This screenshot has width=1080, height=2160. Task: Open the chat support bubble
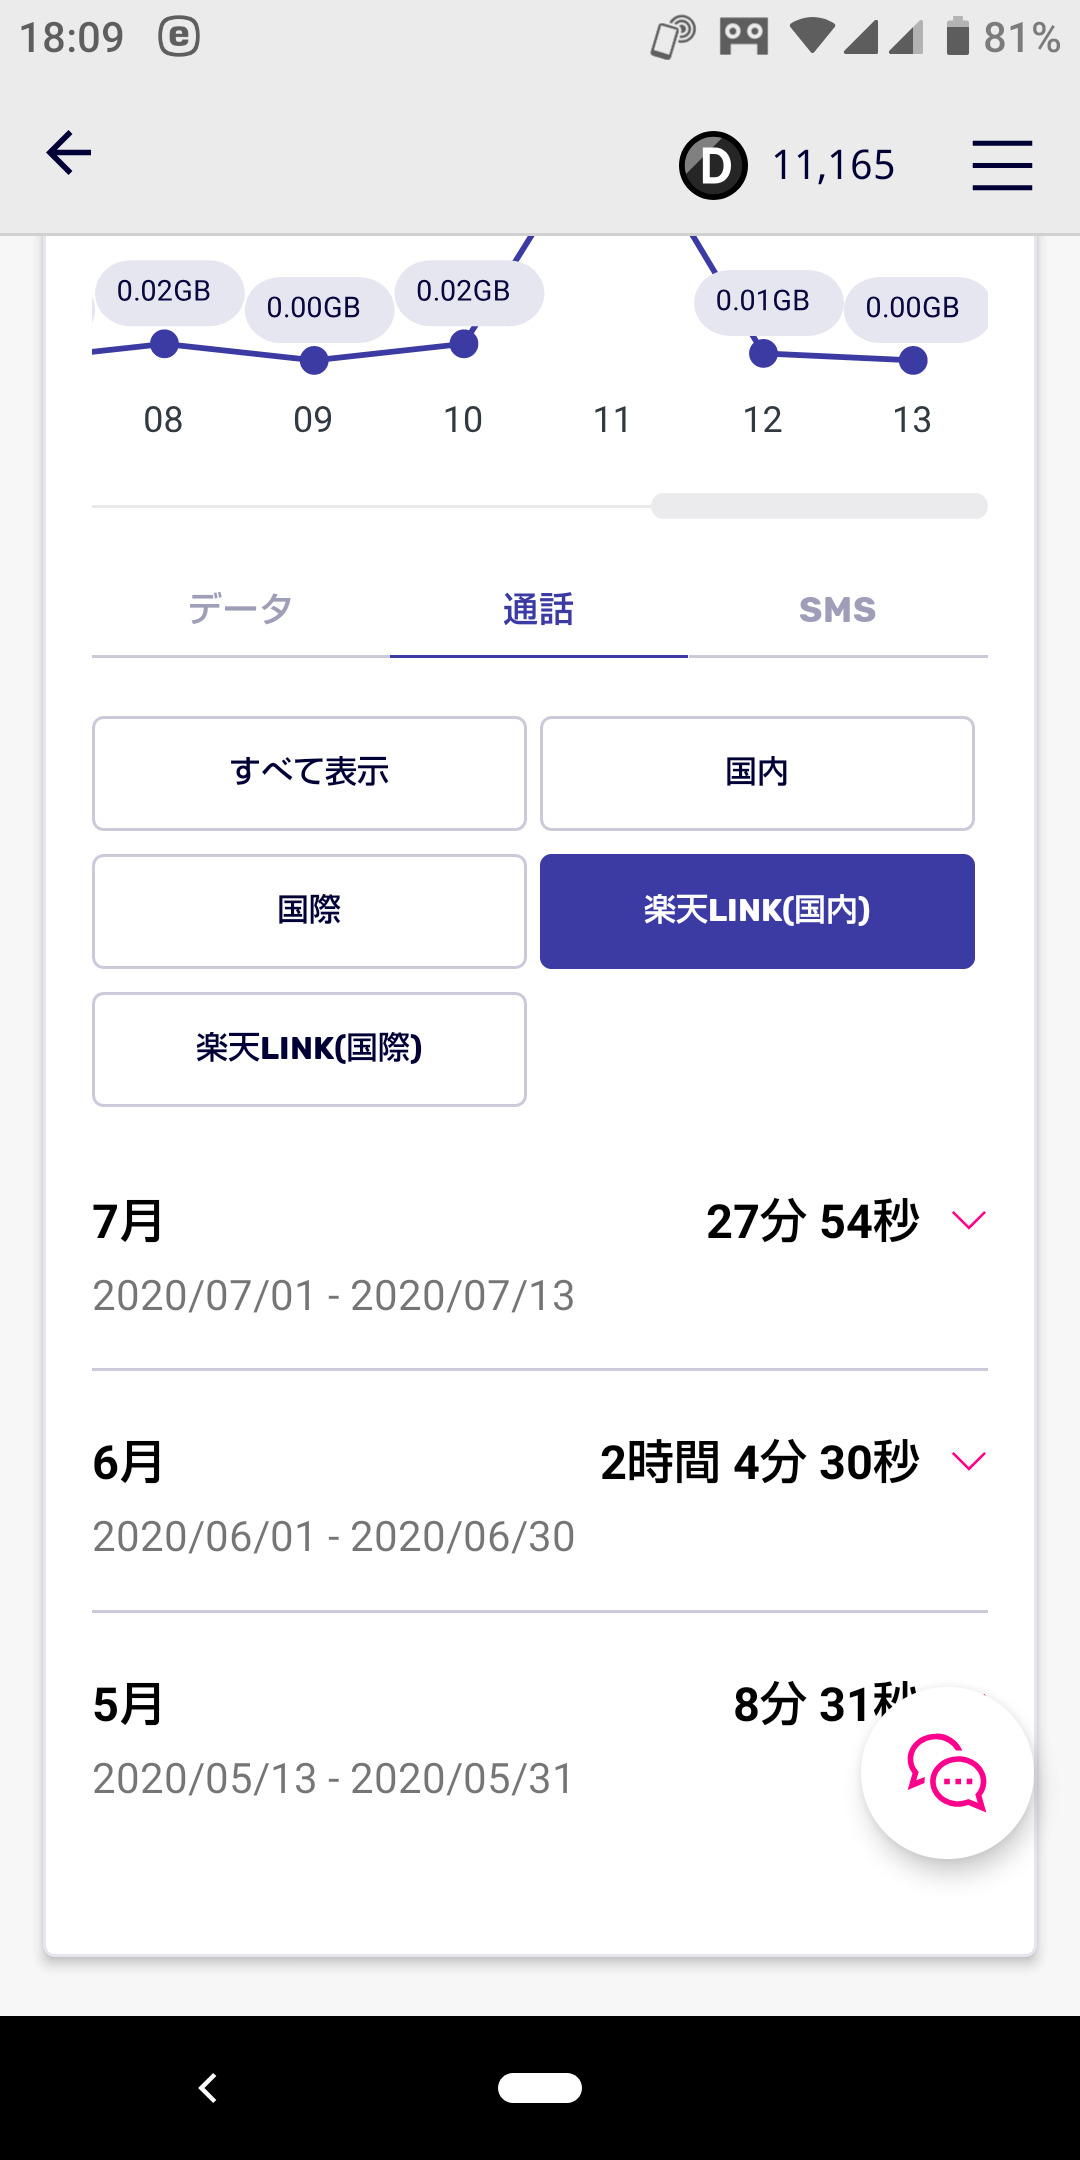tap(947, 1773)
